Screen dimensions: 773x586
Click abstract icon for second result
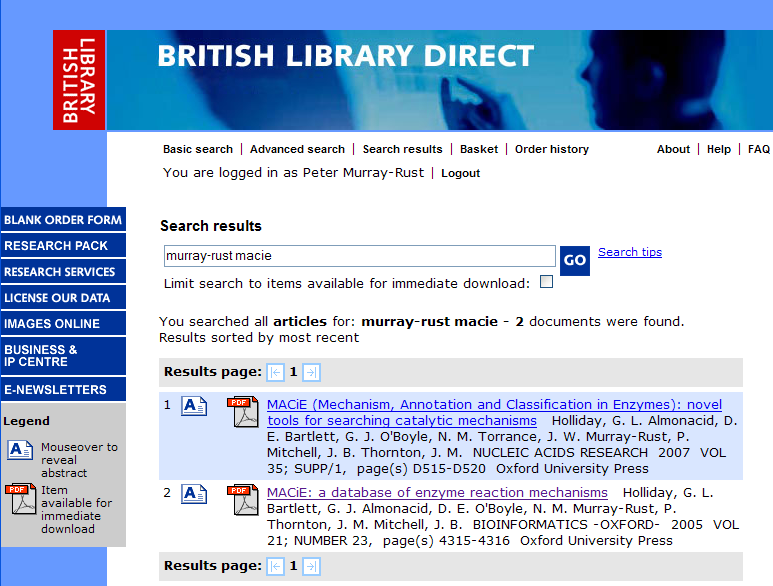click(194, 494)
